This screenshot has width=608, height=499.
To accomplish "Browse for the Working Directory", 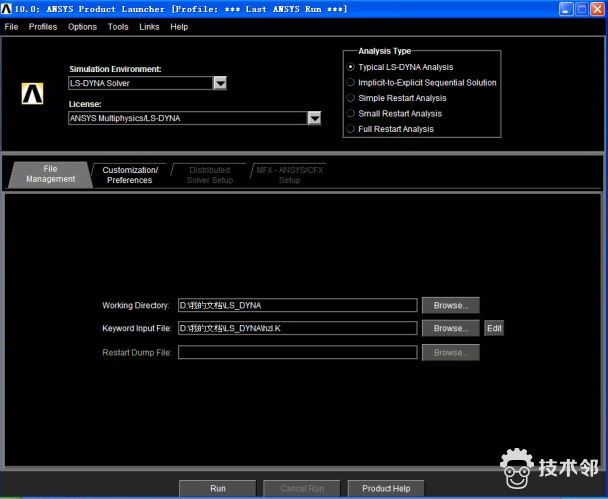I will (450, 305).
